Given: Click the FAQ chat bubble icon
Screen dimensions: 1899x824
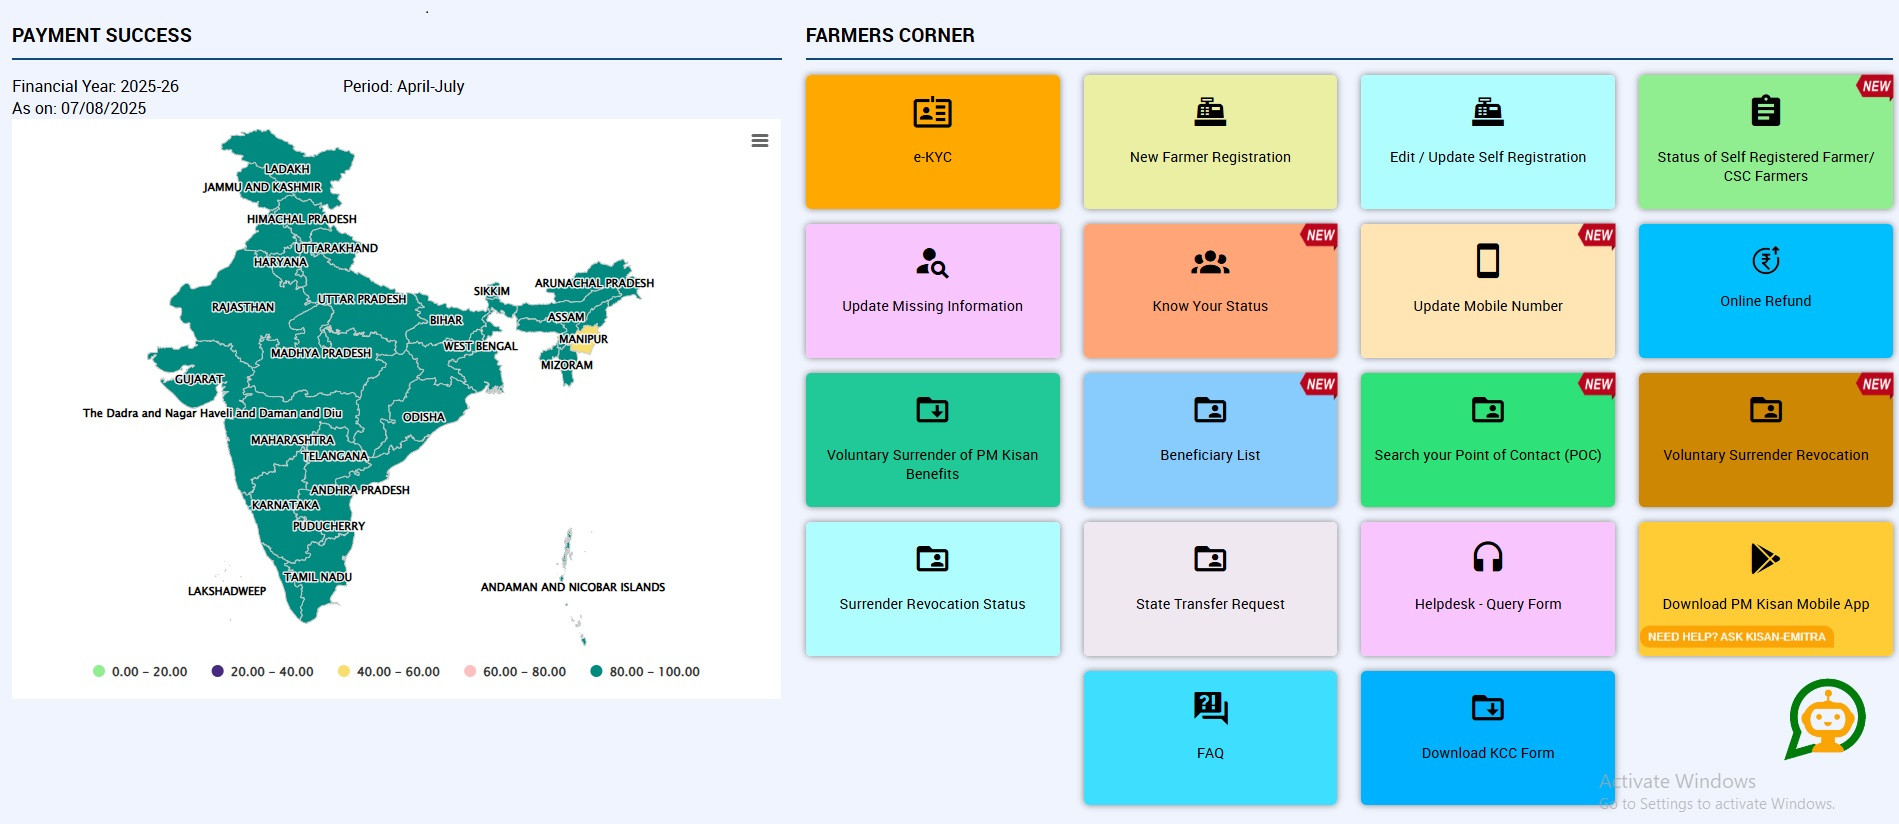Looking at the screenshot, I should pos(1210,707).
